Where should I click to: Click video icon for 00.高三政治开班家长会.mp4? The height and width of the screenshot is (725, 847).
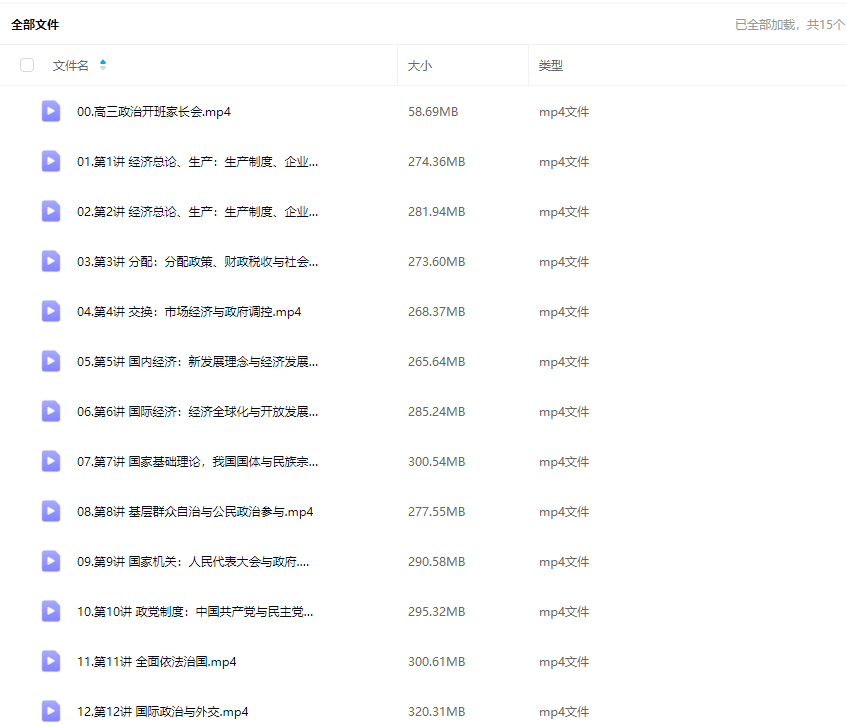coord(51,111)
